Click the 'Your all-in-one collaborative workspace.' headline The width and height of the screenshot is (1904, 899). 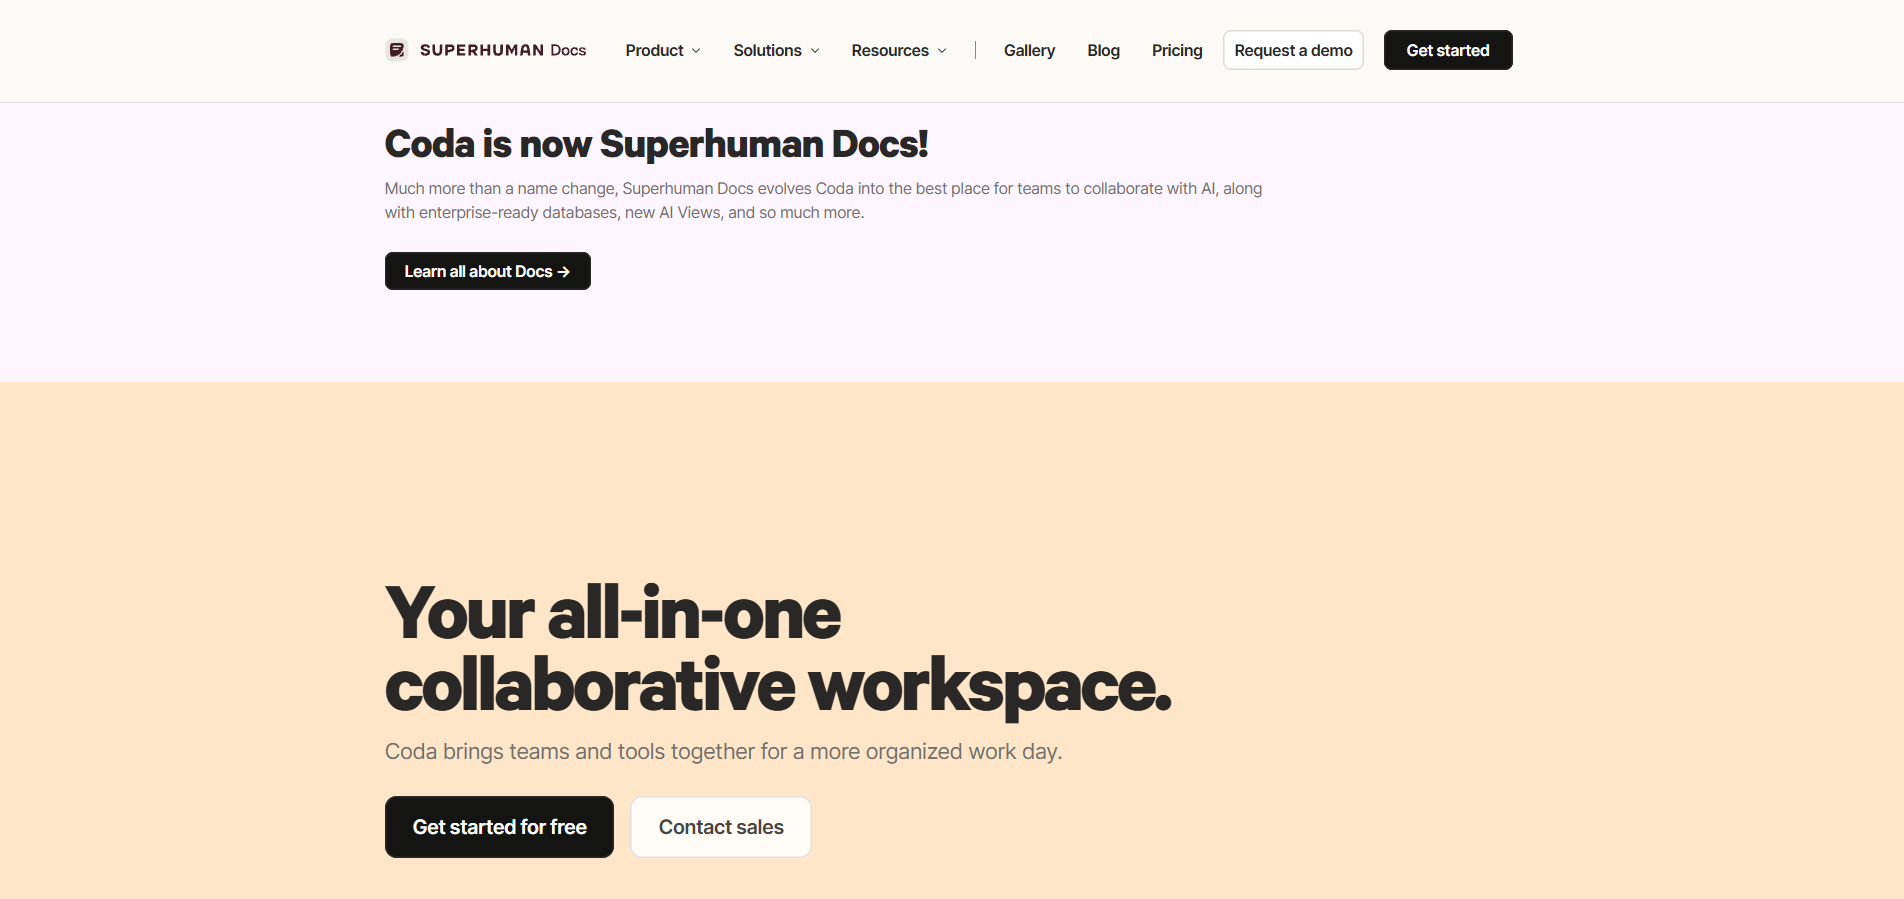coord(778,649)
